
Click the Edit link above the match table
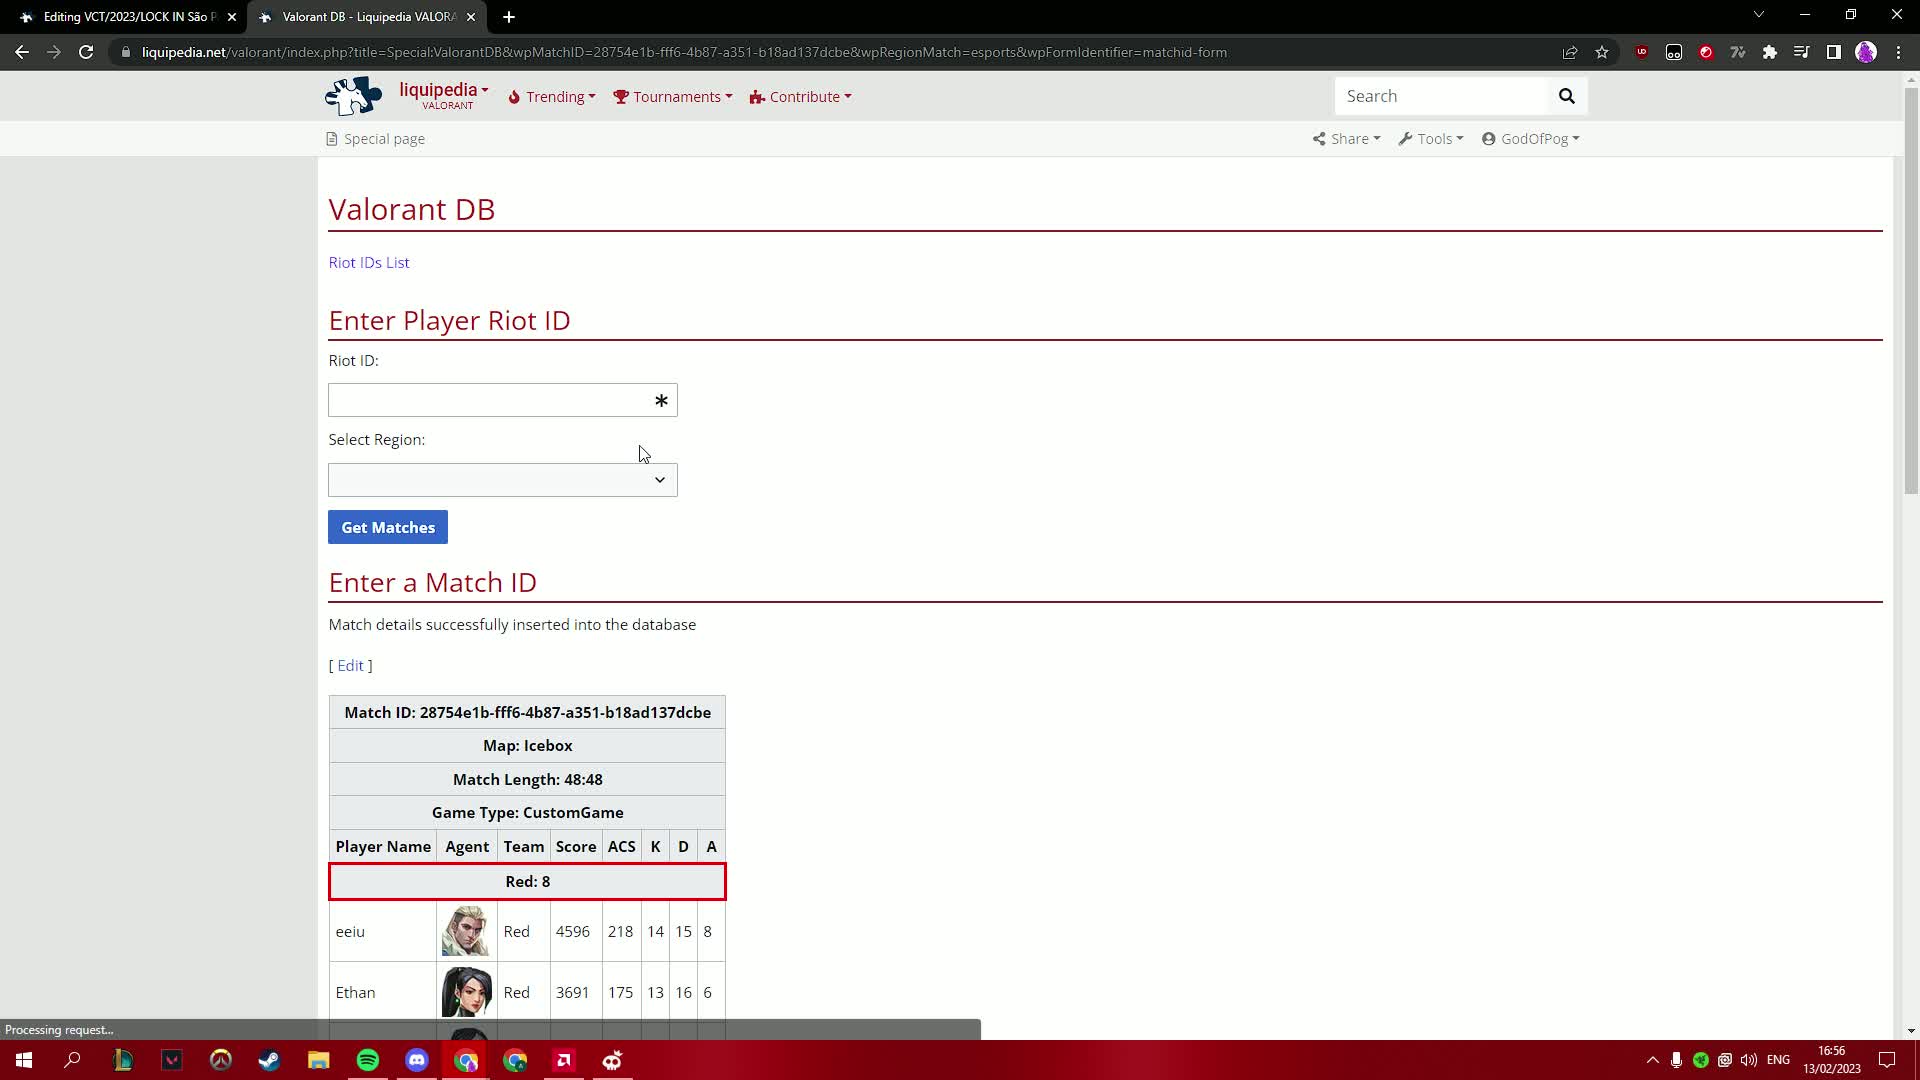pos(351,665)
